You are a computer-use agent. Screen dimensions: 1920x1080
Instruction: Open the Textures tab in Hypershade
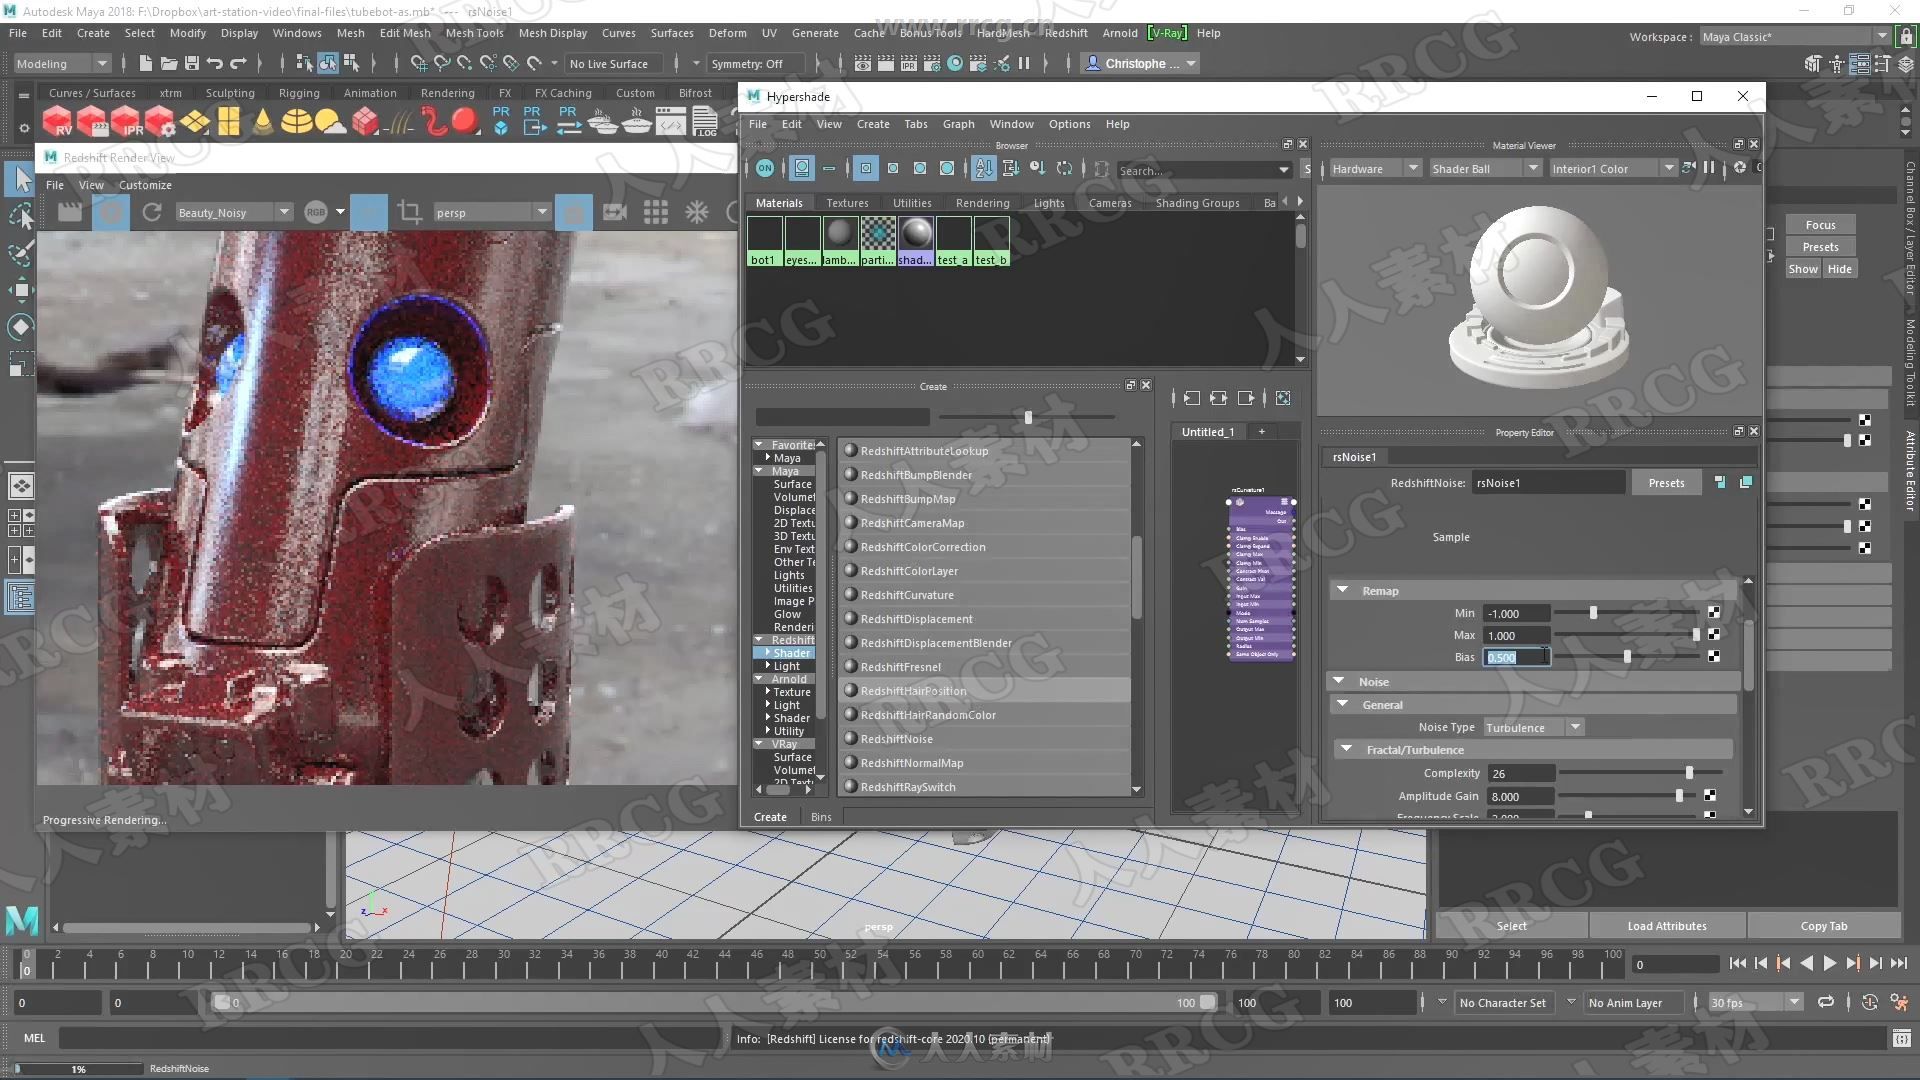(x=845, y=202)
